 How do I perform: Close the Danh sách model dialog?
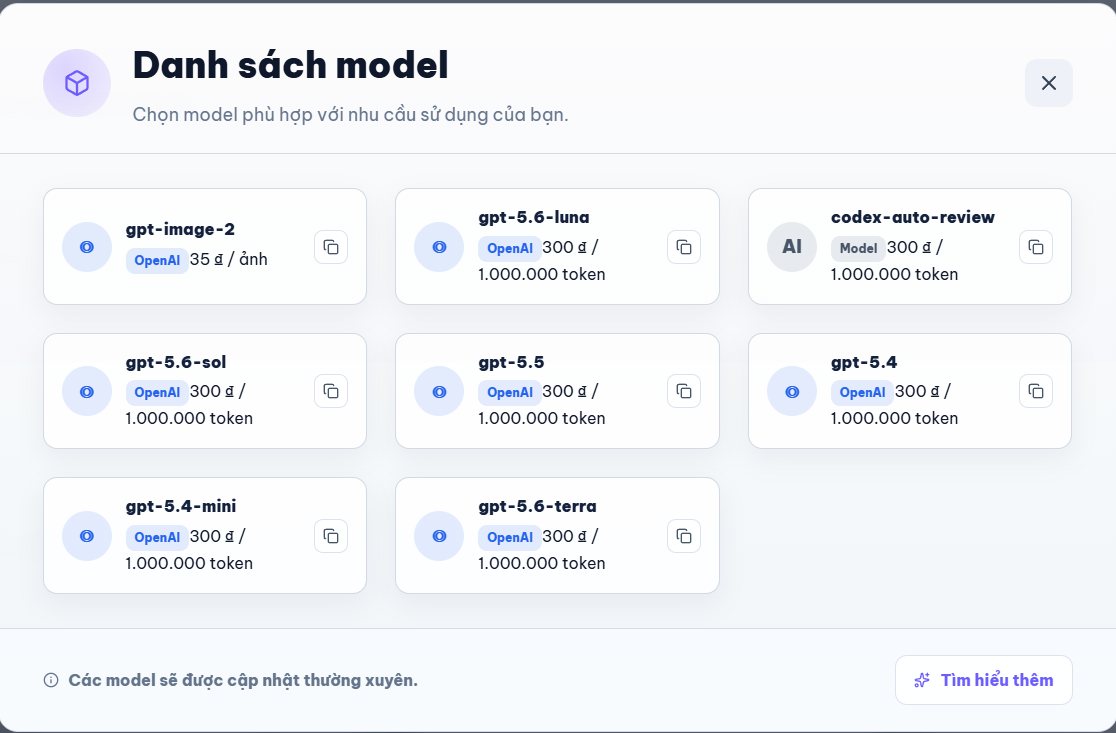click(1048, 83)
